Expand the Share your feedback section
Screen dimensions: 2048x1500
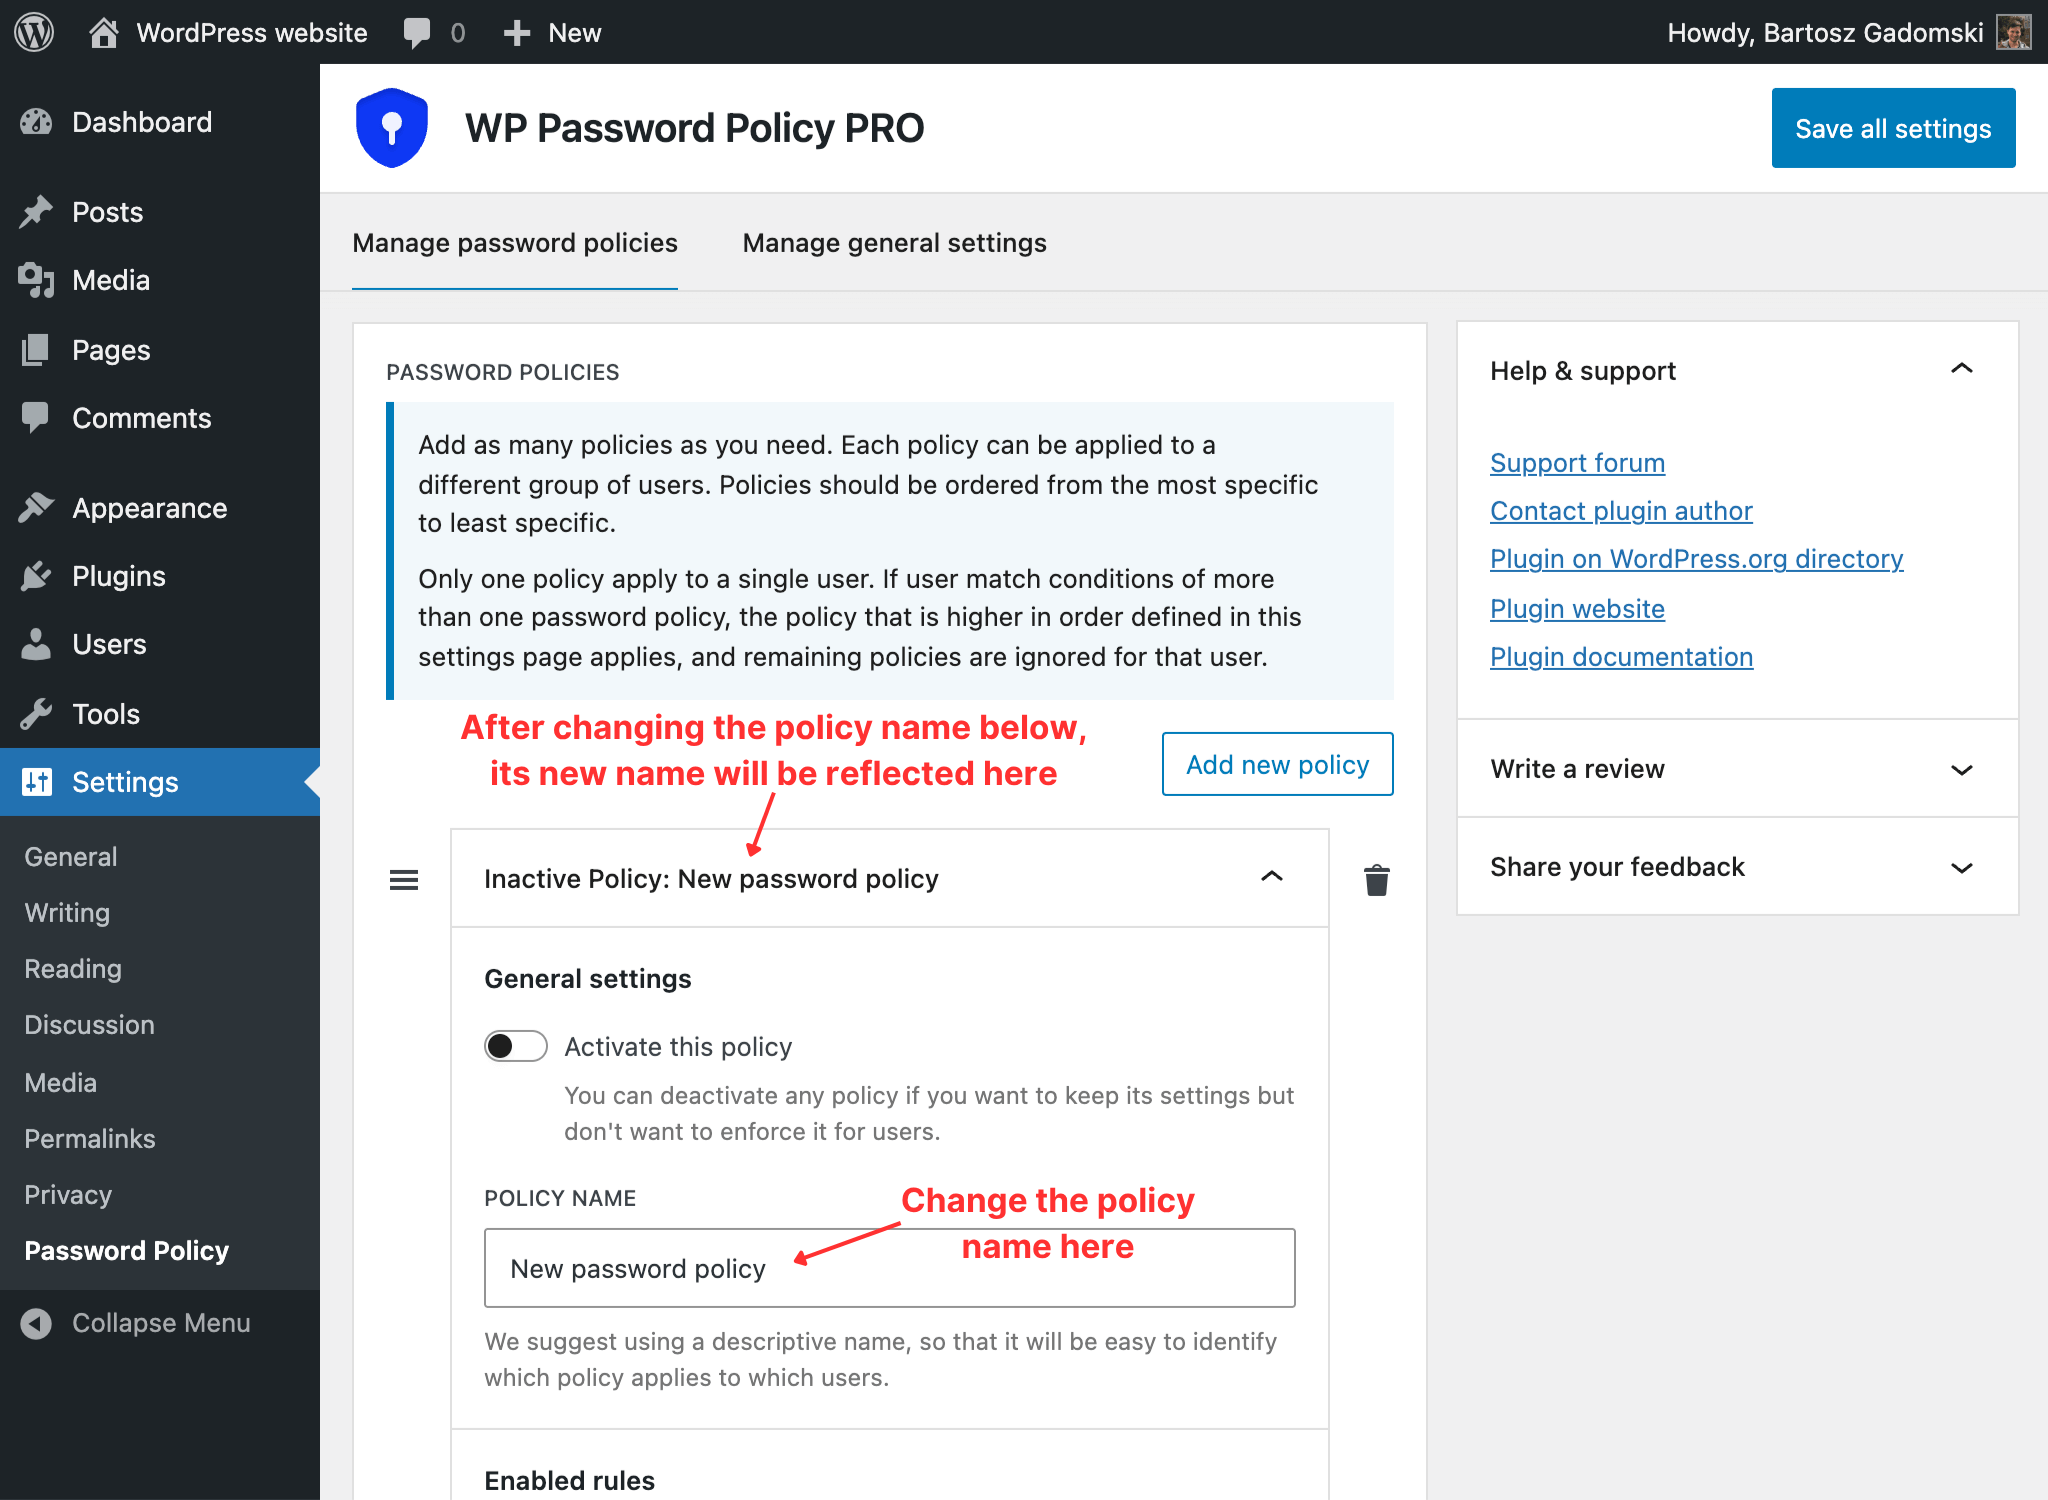(x=1962, y=867)
